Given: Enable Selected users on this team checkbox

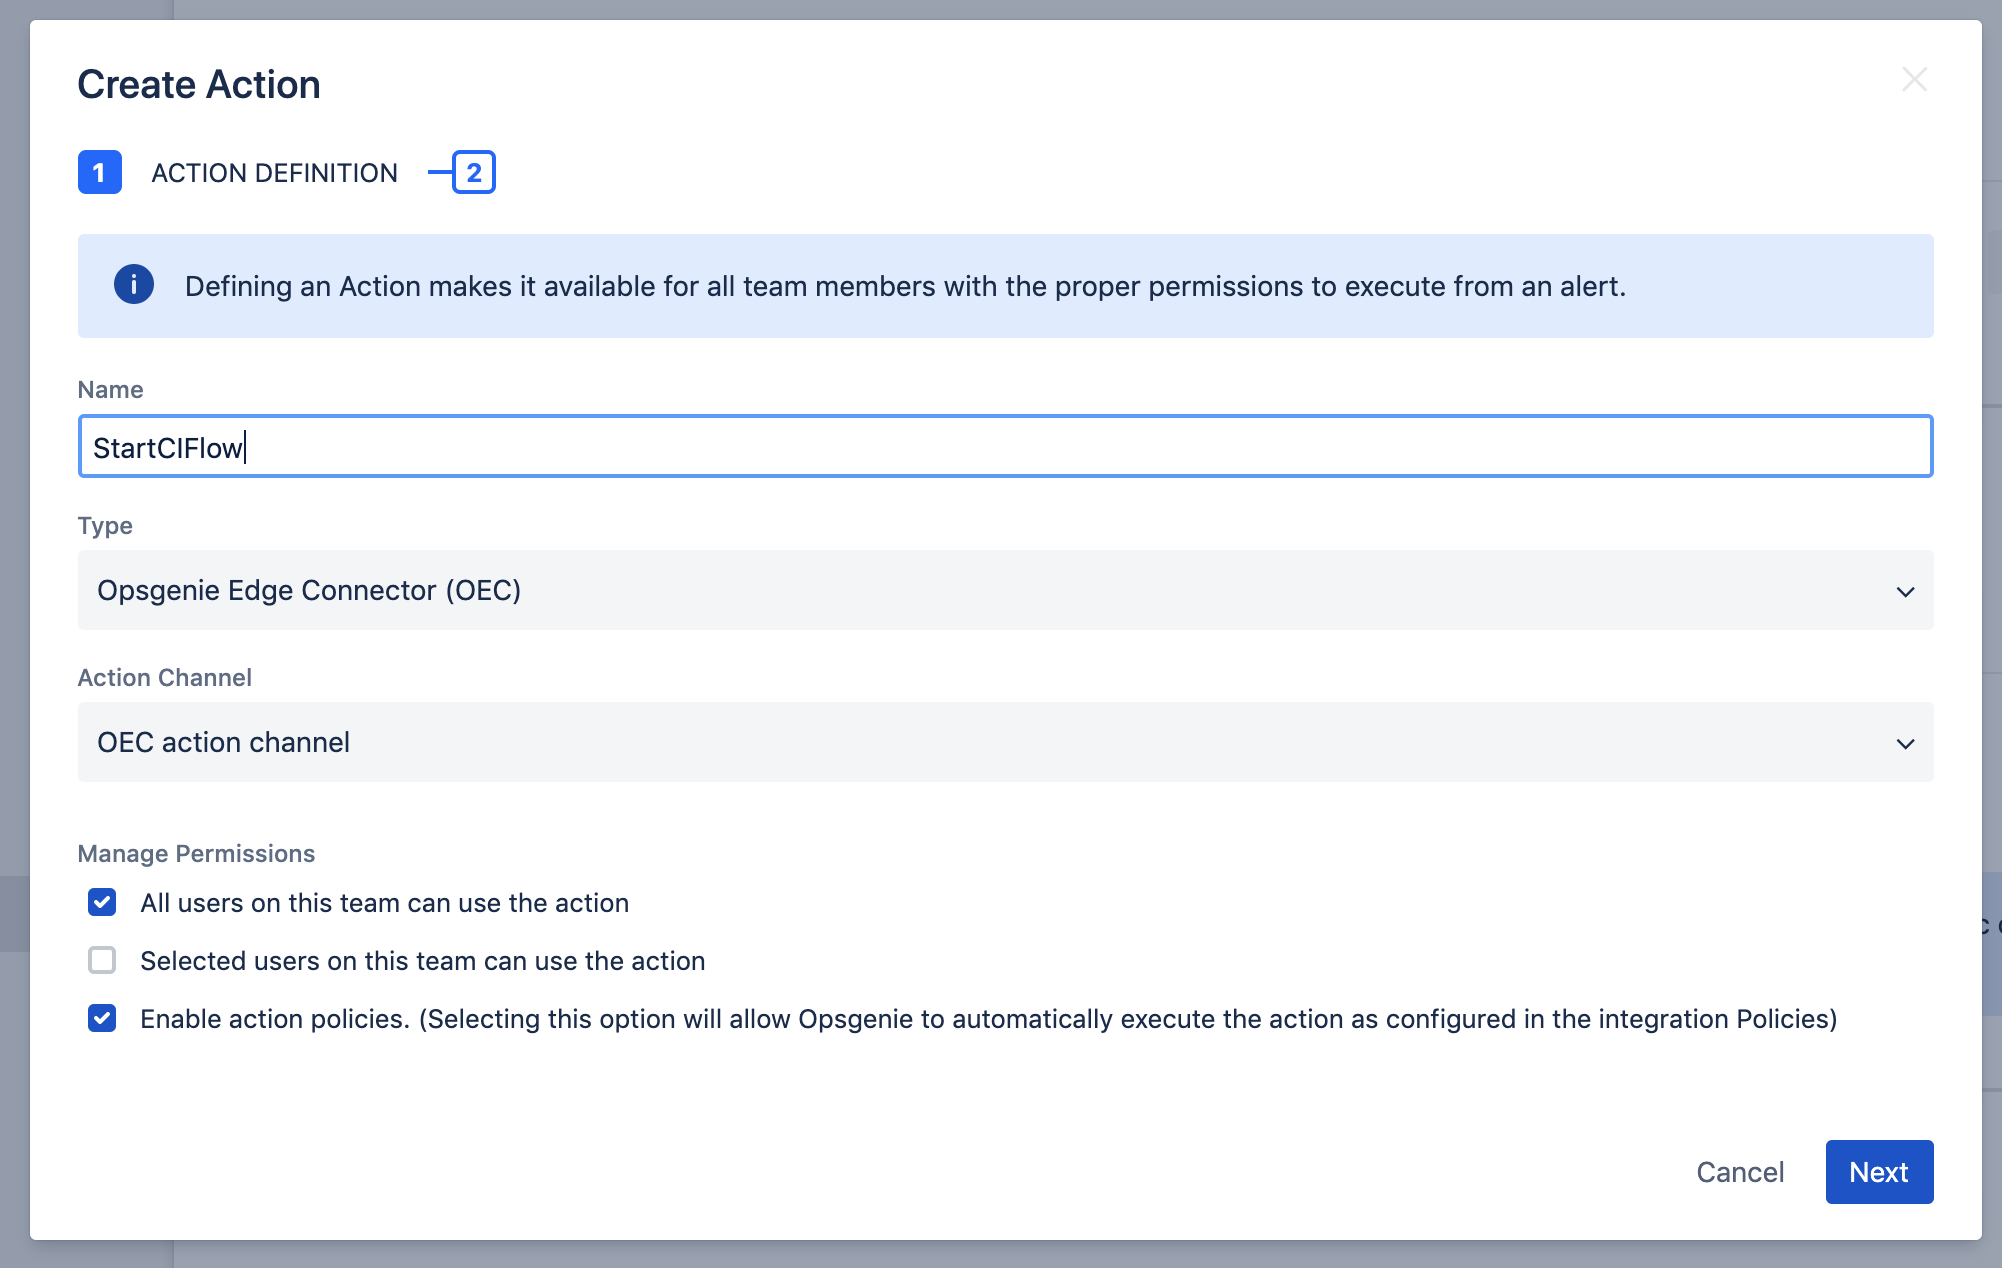Looking at the screenshot, I should point(102,960).
